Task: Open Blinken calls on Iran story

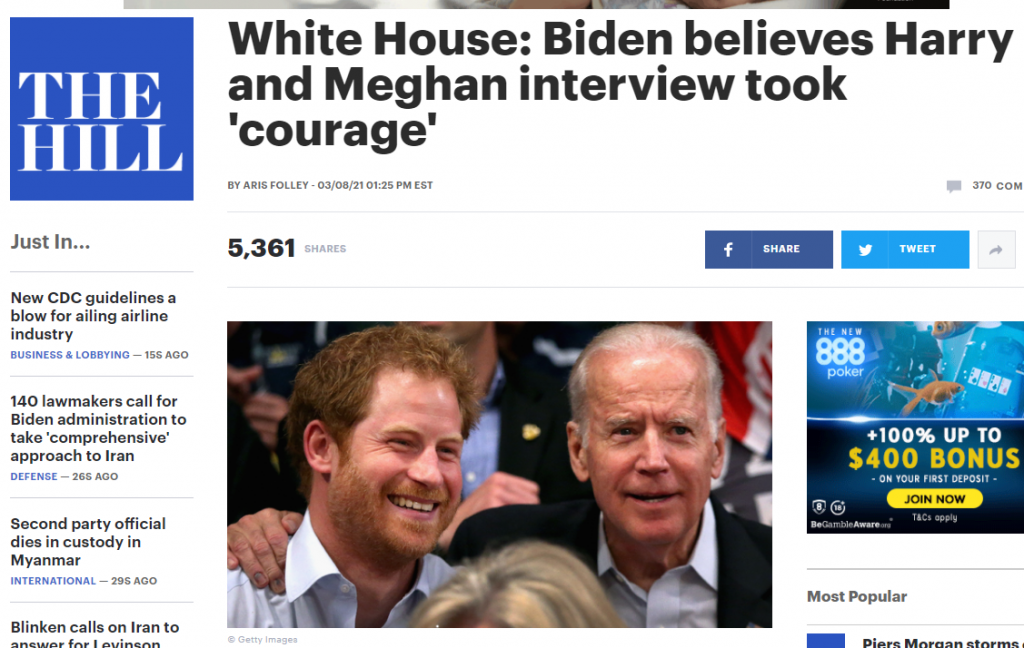Action: [x=95, y=634]
